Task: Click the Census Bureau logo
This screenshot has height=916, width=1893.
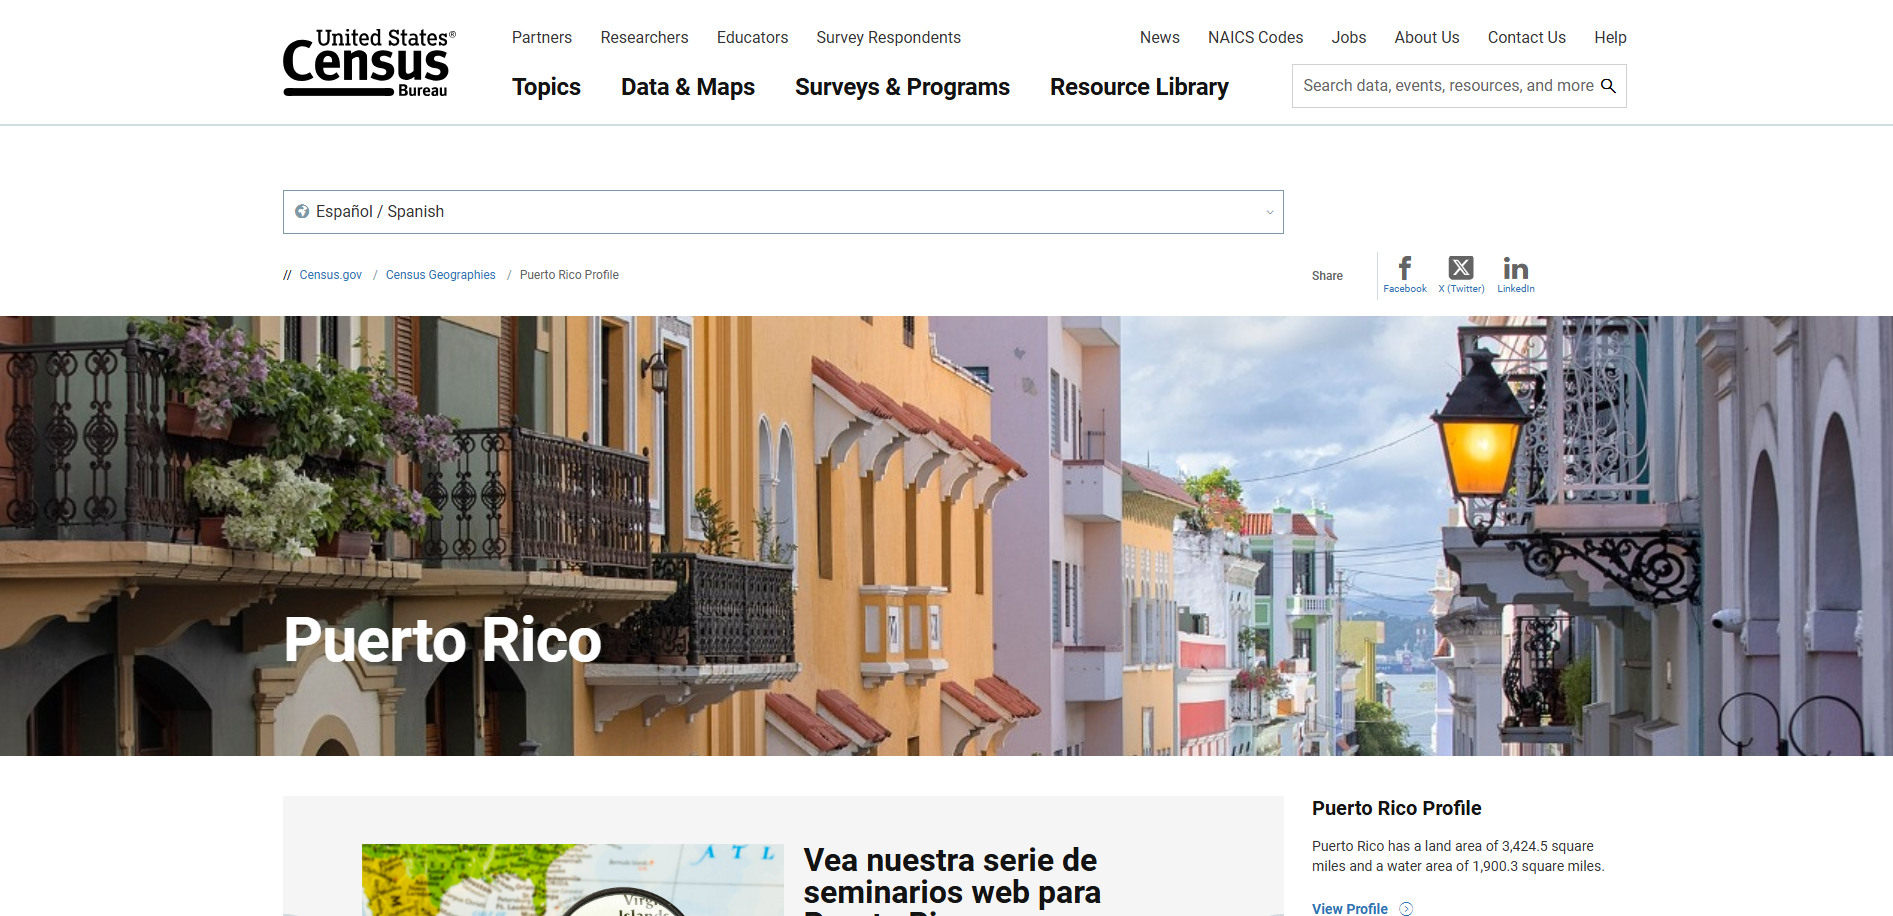Action: pyautogui.click(x=366, y=63)
